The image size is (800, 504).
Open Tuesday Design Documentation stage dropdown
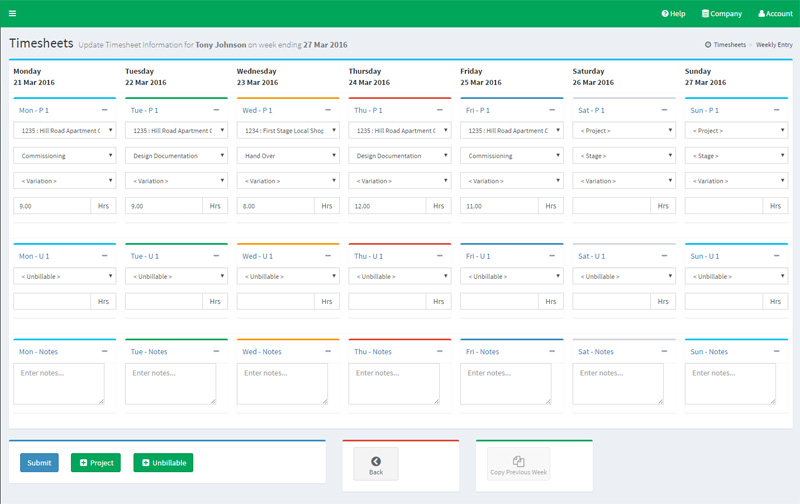pos(177,156)
